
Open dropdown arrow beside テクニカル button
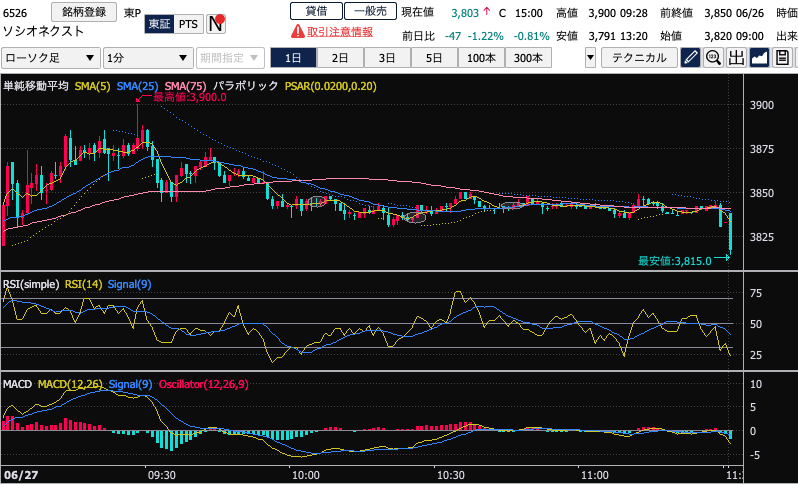pos(590,58)
